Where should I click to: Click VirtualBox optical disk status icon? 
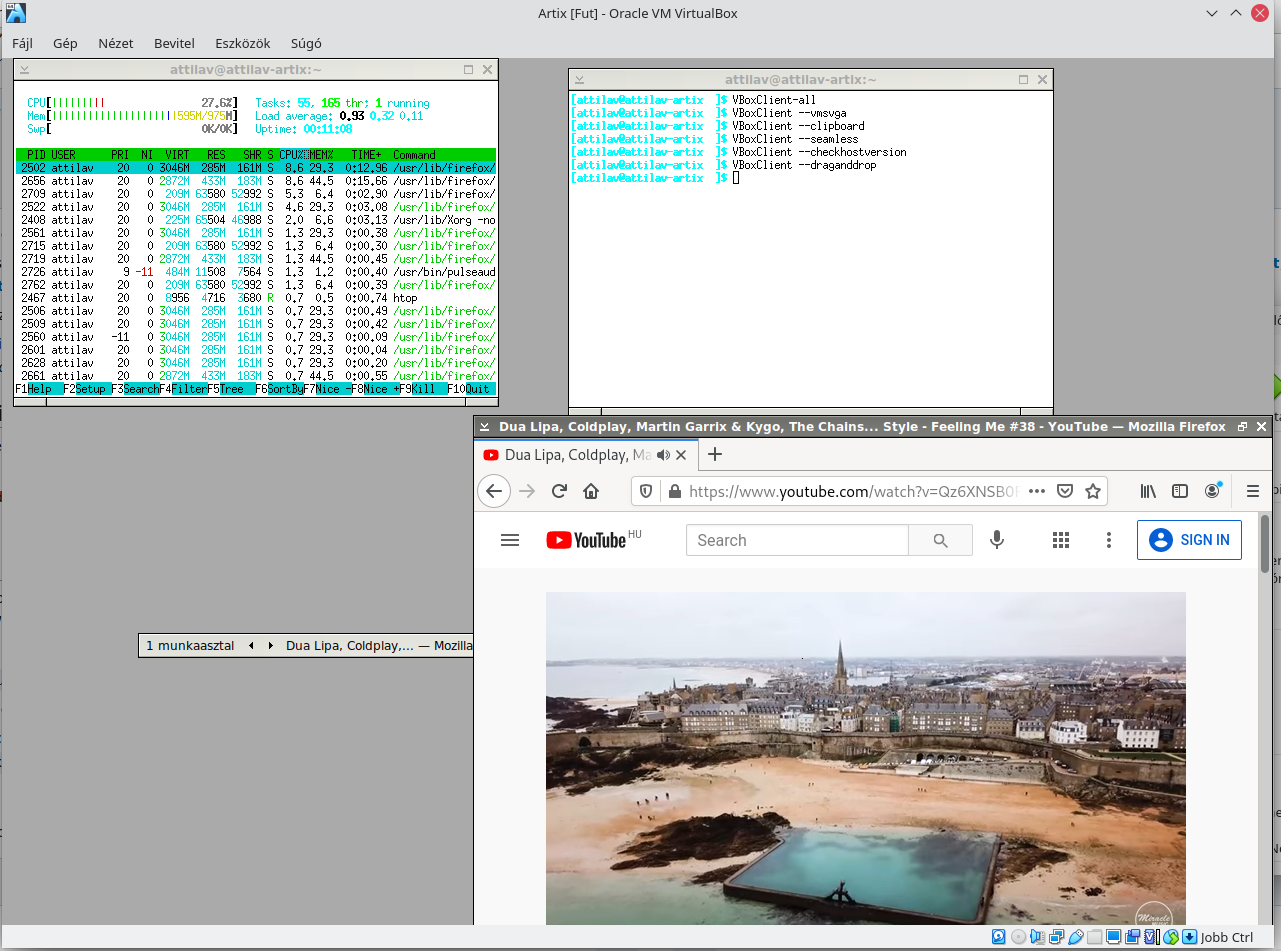1018,937
